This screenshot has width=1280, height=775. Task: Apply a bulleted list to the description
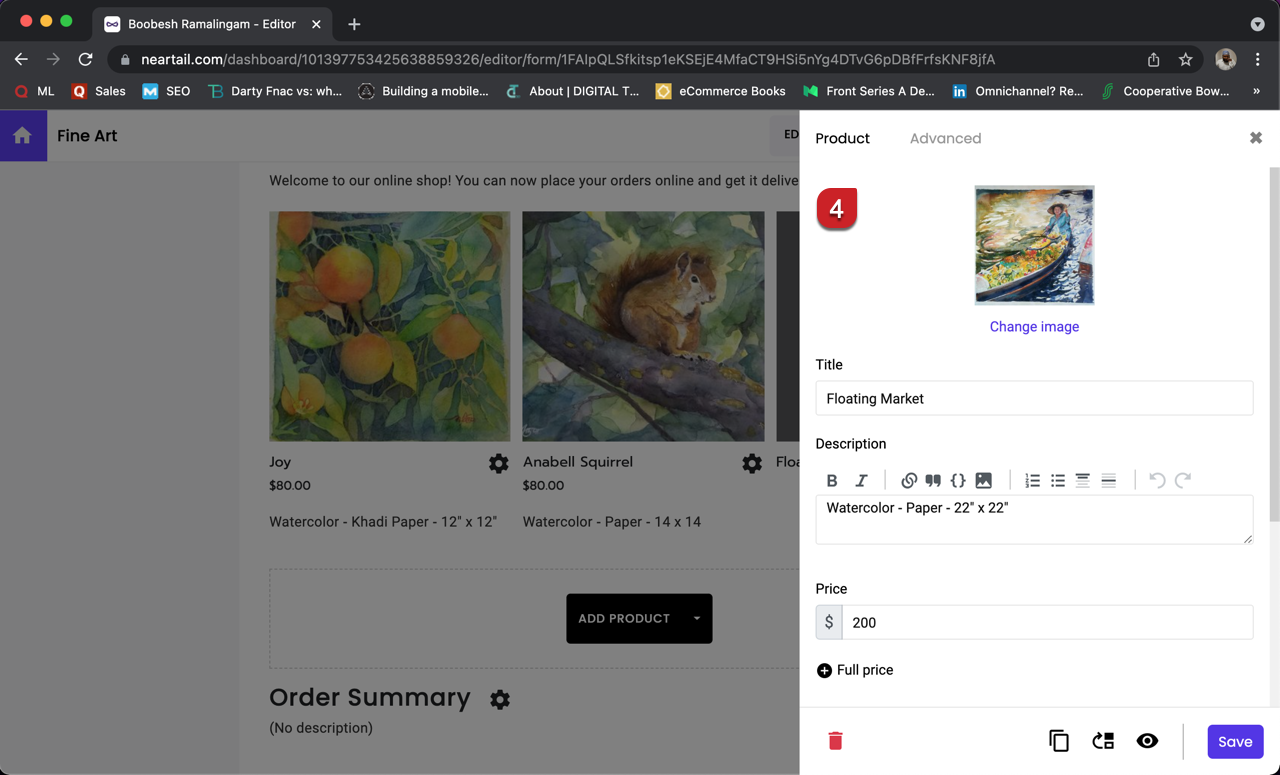pos(1058,480)
